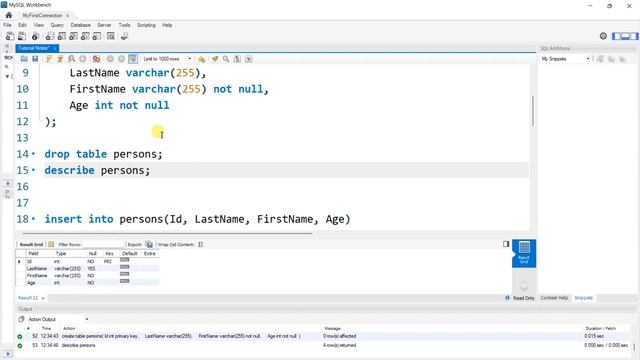This screenshot has height=360, width=640.
Task: Toggle the left sidebar panel visibility
Action: coord(616,36)
